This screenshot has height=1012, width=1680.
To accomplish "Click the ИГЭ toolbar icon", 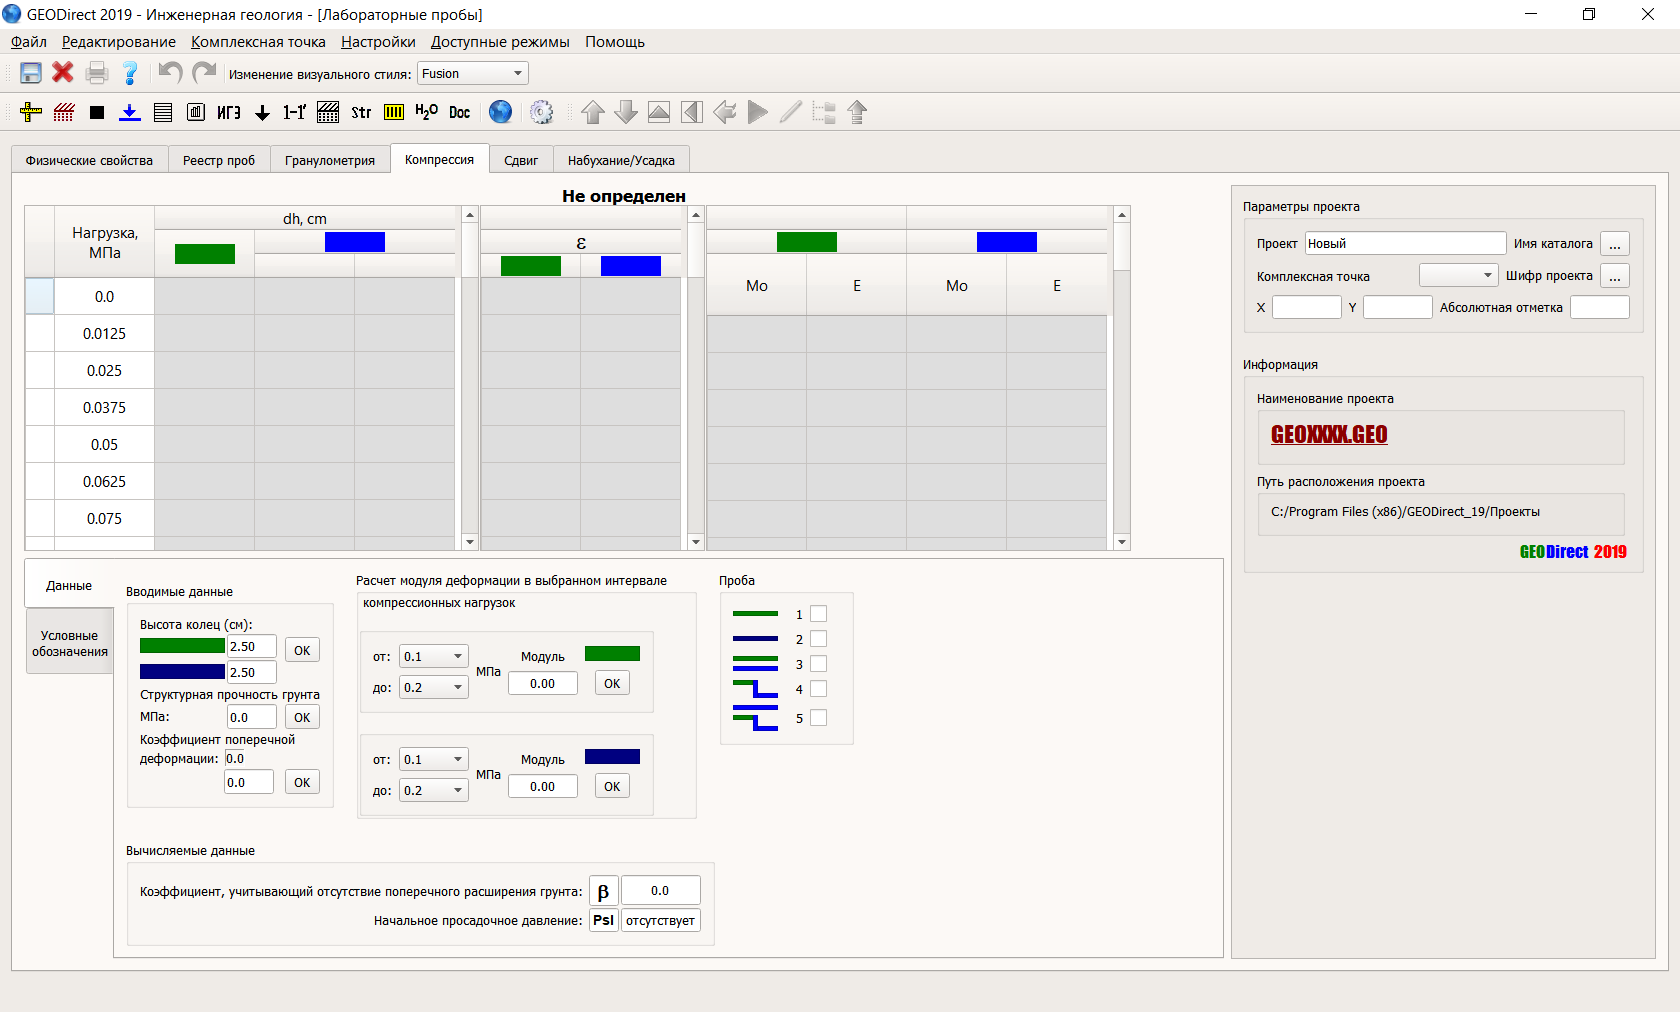I will pyautogui.click(x=229, y=112).
